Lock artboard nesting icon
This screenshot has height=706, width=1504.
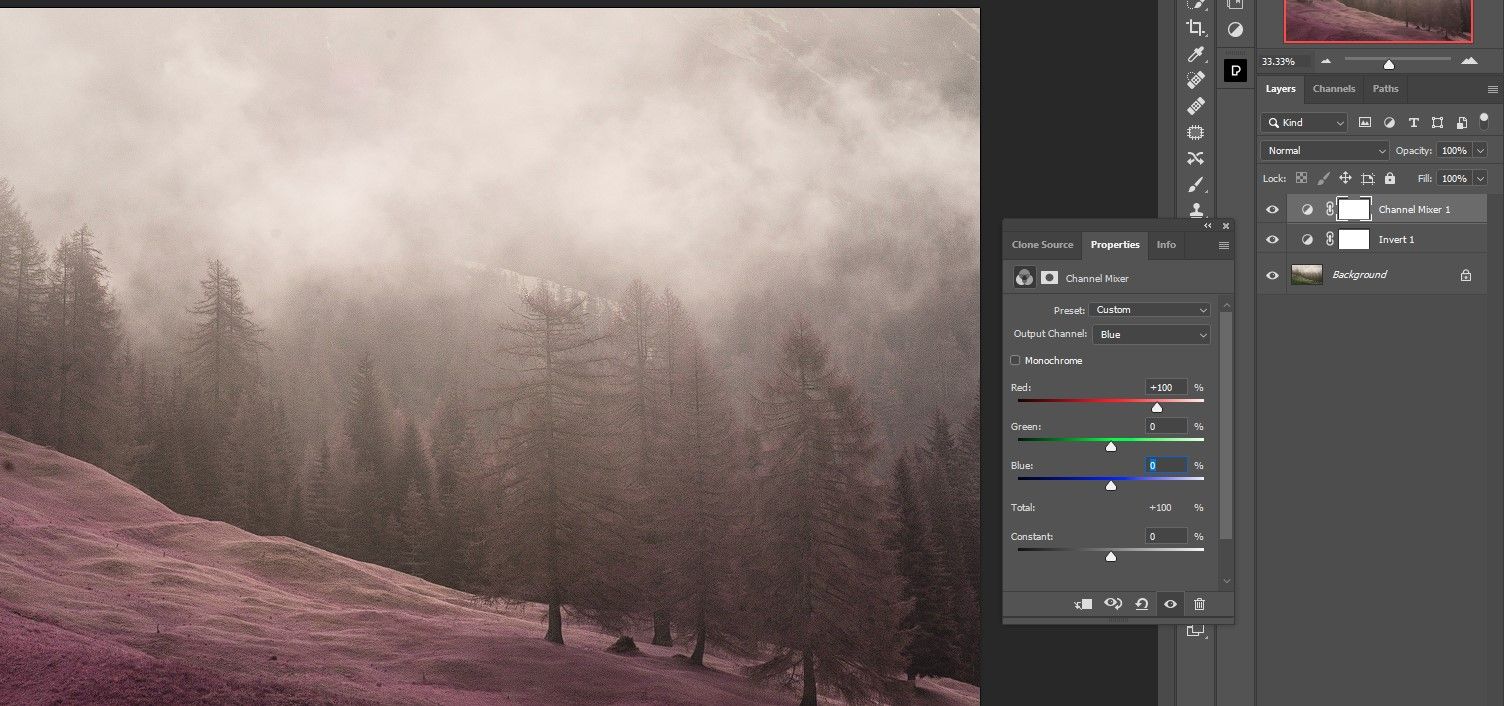click(x=1367, y=178)
